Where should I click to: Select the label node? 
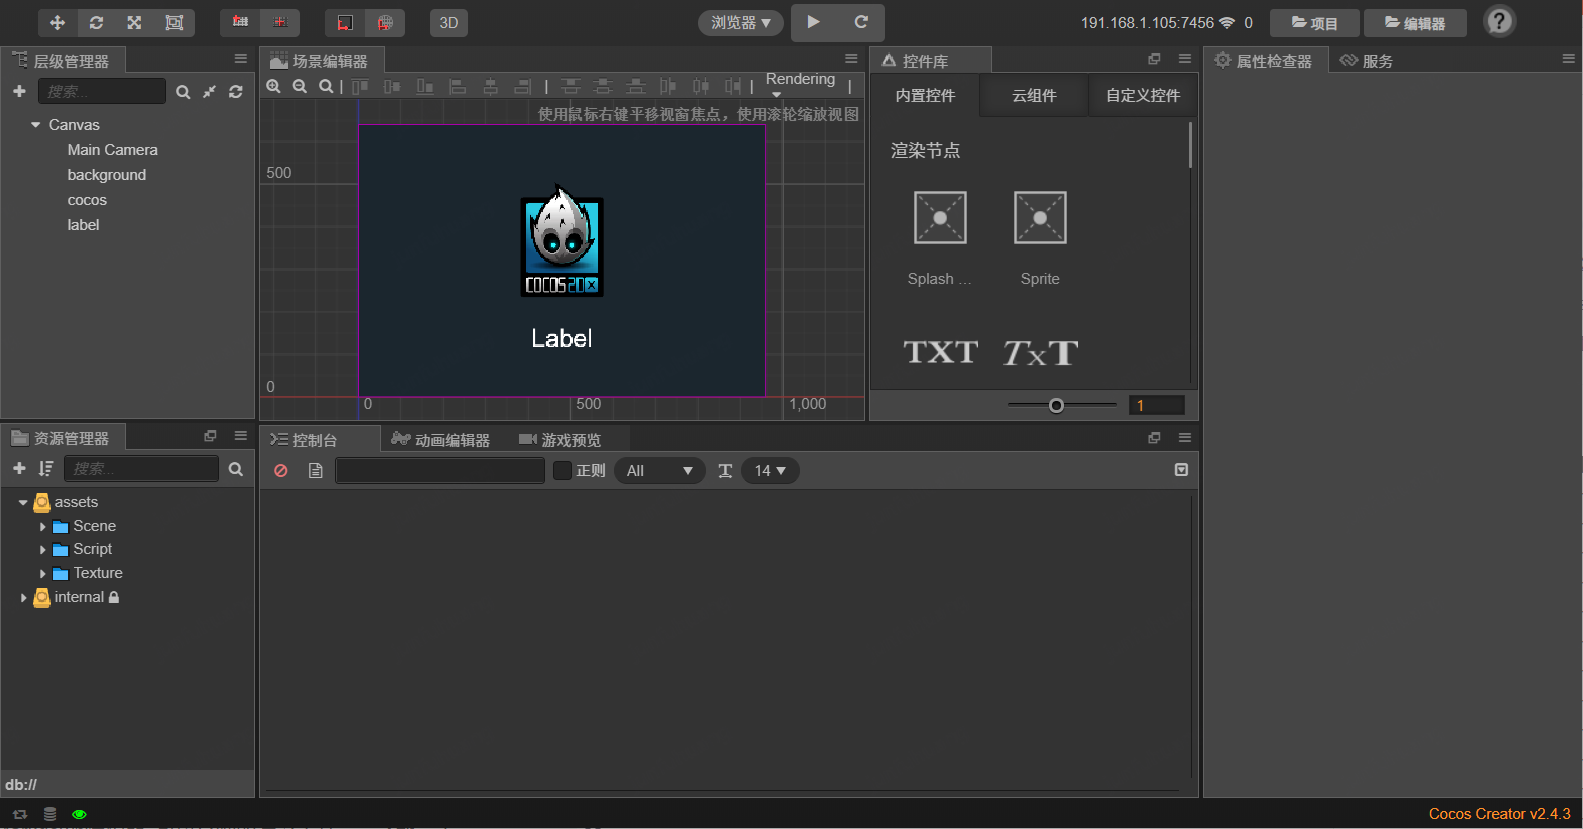(83, 225)
